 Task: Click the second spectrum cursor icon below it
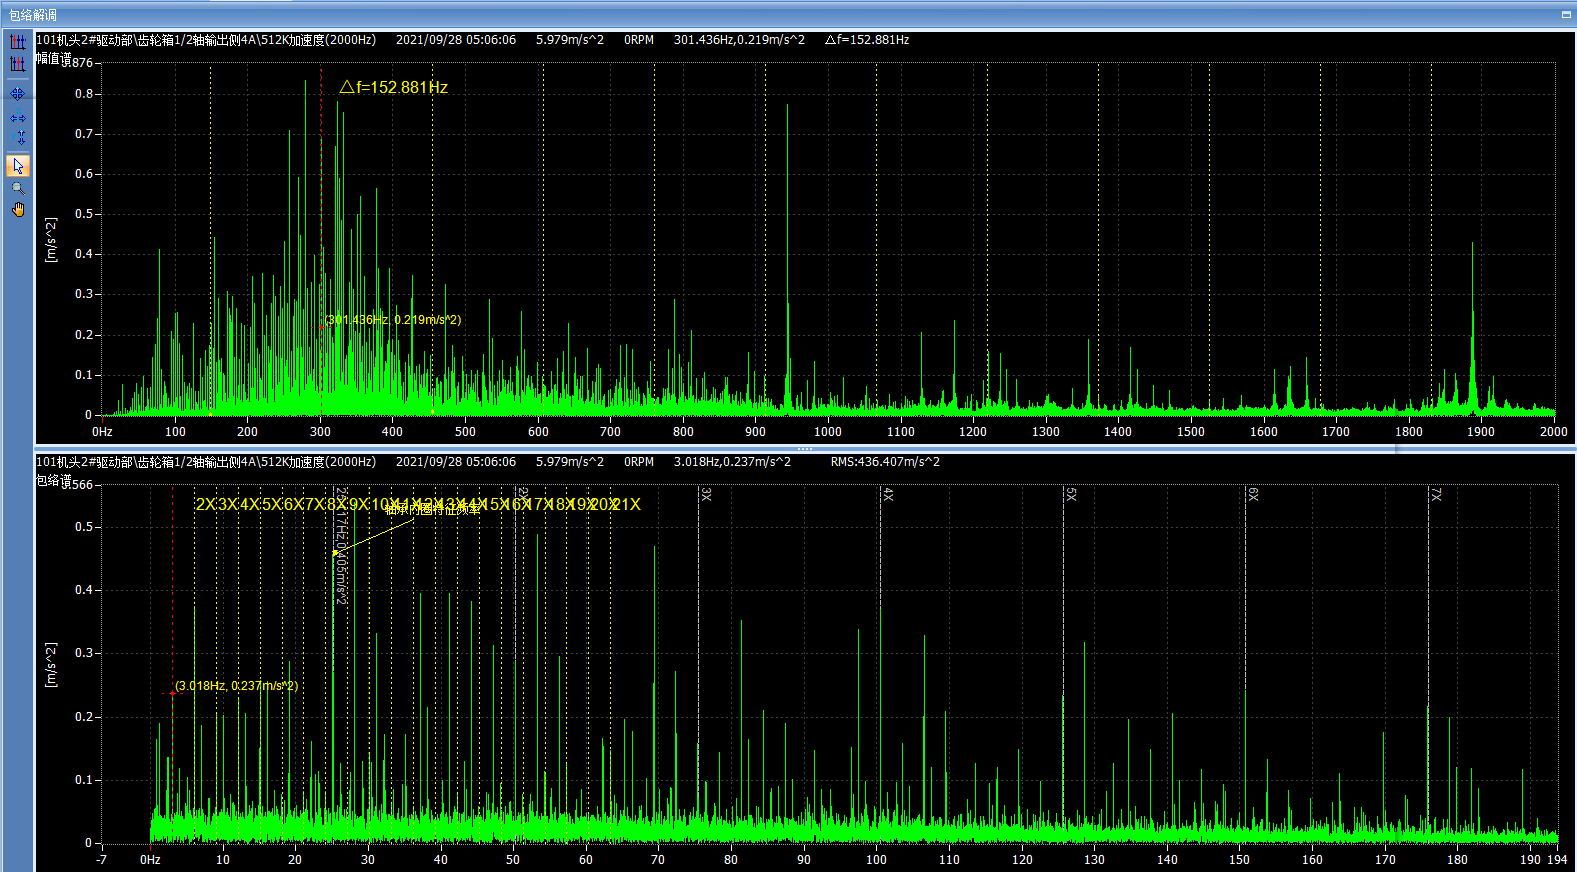(x=18, y=64)
